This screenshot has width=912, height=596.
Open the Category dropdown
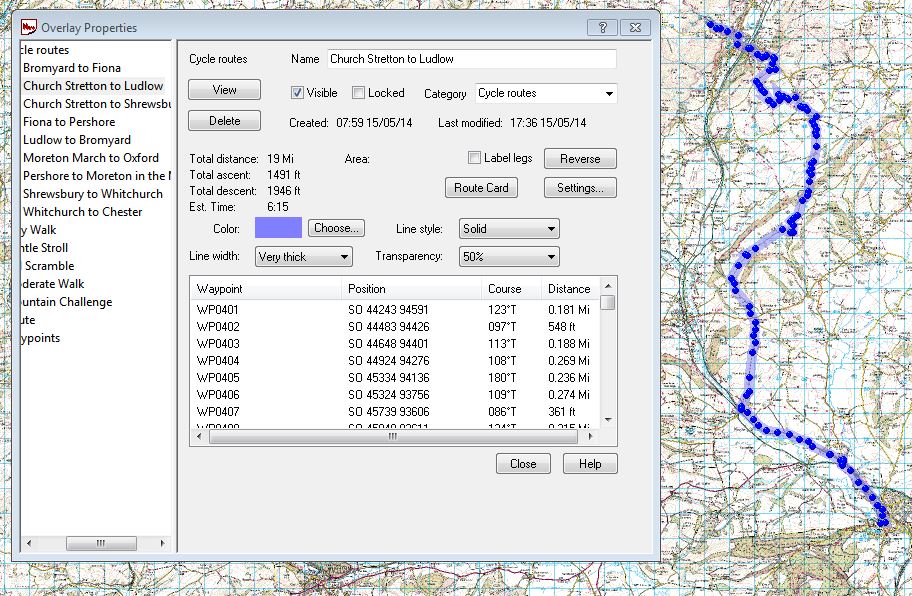coord(546,93)
